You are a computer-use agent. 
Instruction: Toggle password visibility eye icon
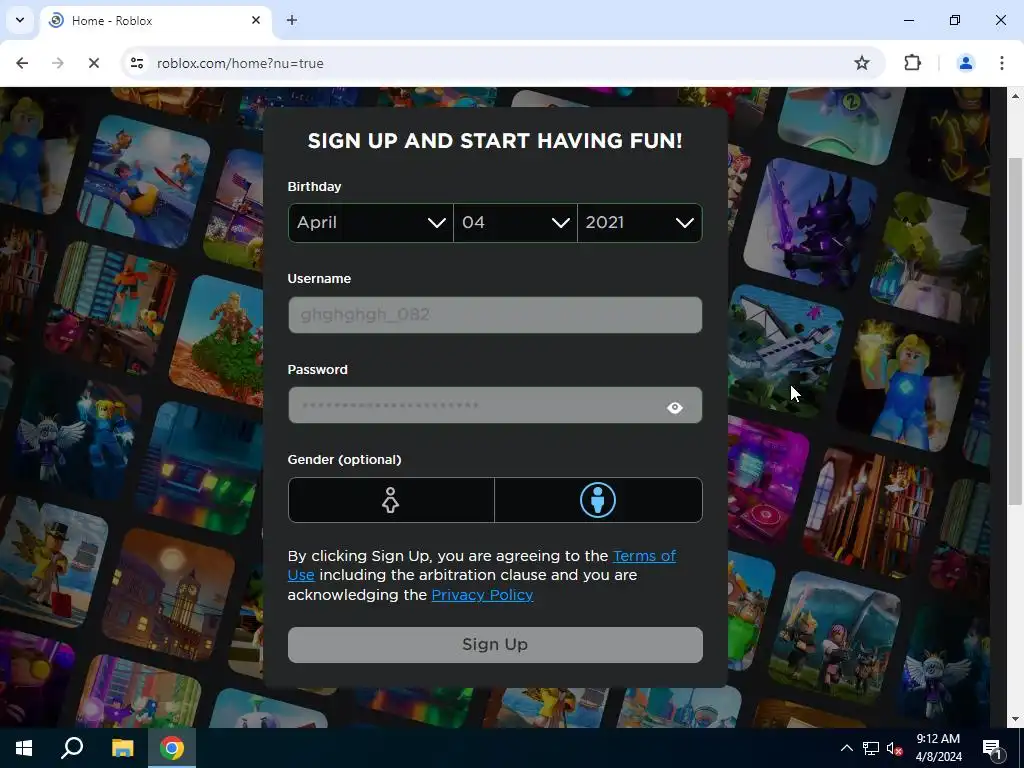click(675, 408)
